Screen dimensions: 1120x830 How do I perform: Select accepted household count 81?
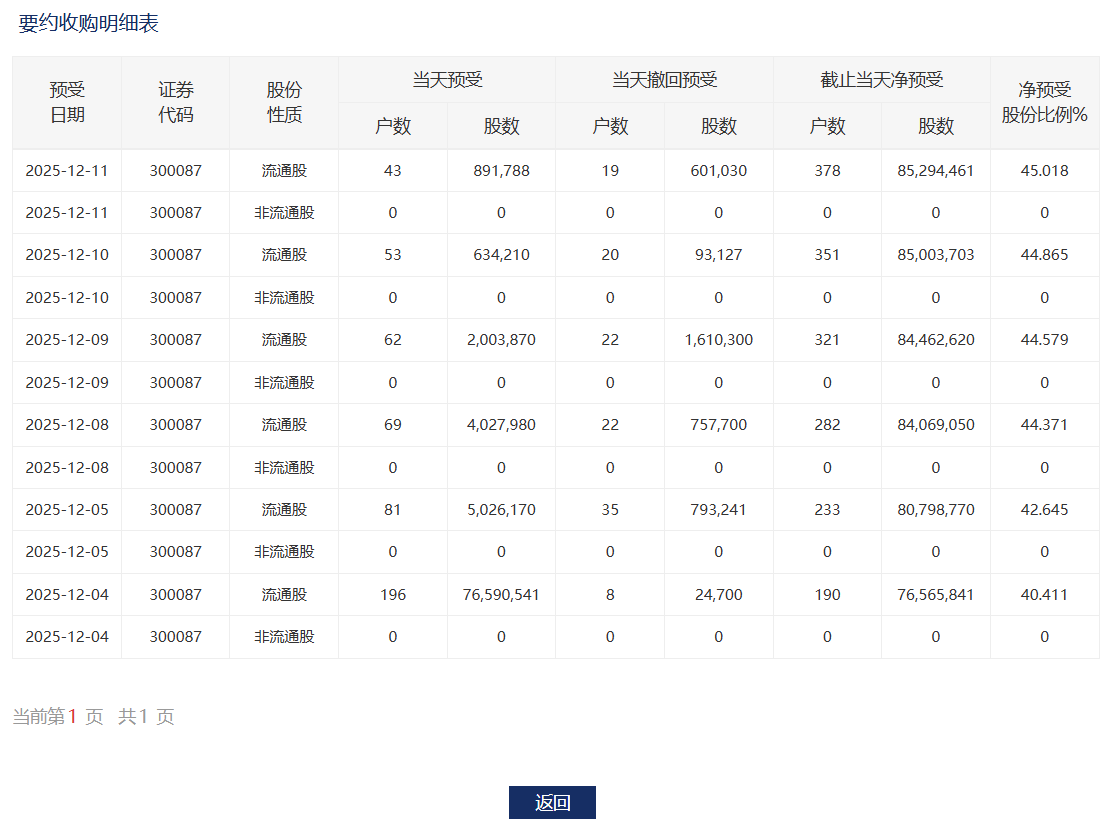point(393,510)
